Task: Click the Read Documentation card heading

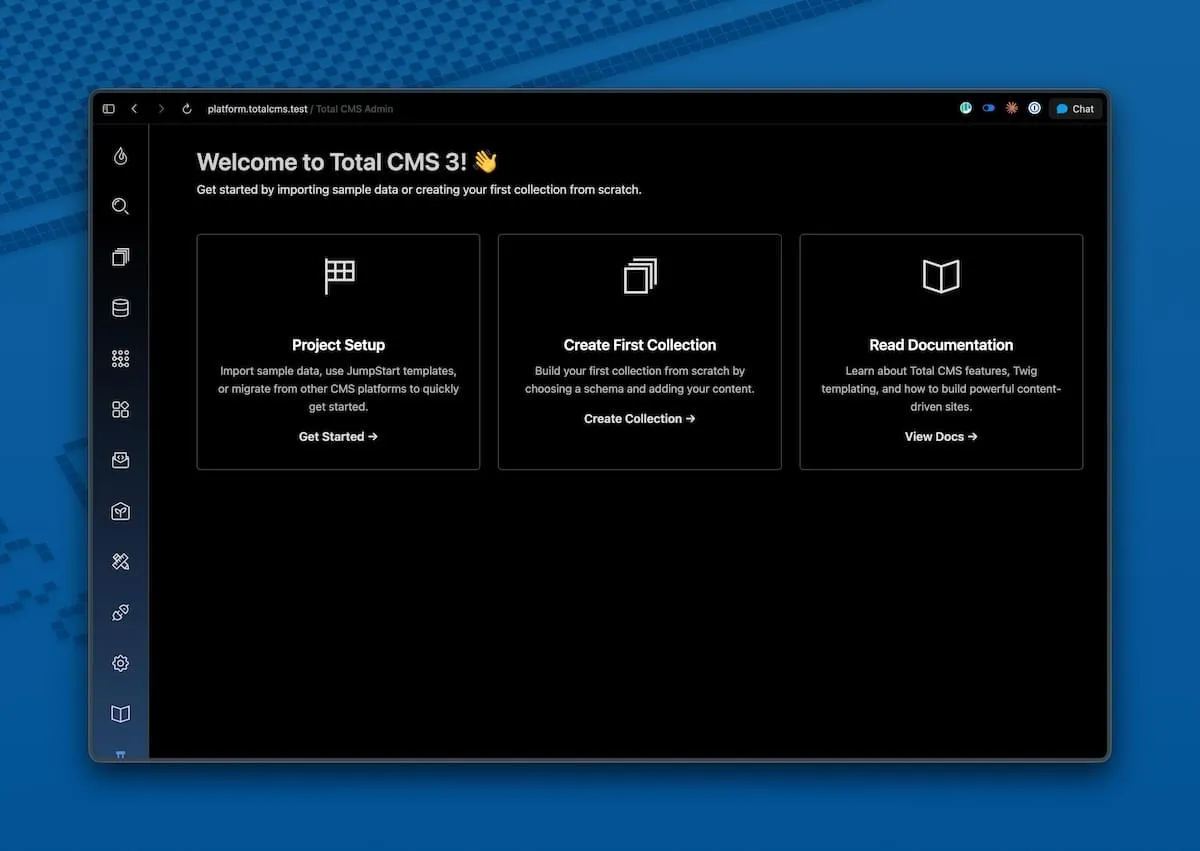Action: pyautogui.click(x=941, y=345)
